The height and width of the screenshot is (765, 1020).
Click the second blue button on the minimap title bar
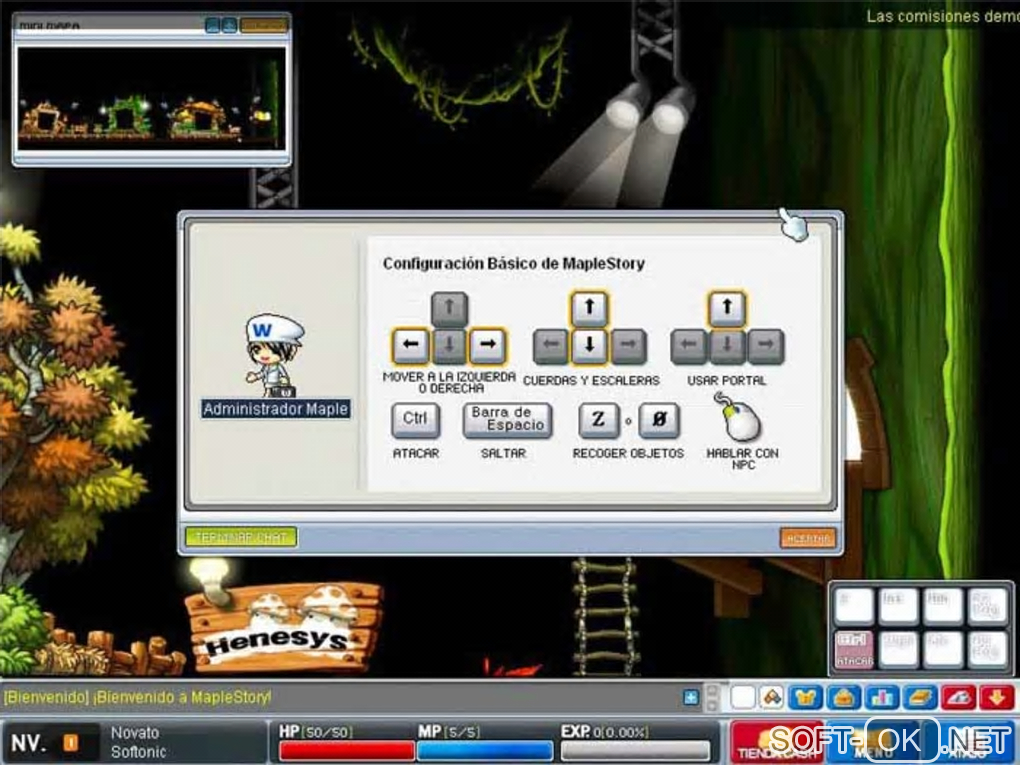229,25
